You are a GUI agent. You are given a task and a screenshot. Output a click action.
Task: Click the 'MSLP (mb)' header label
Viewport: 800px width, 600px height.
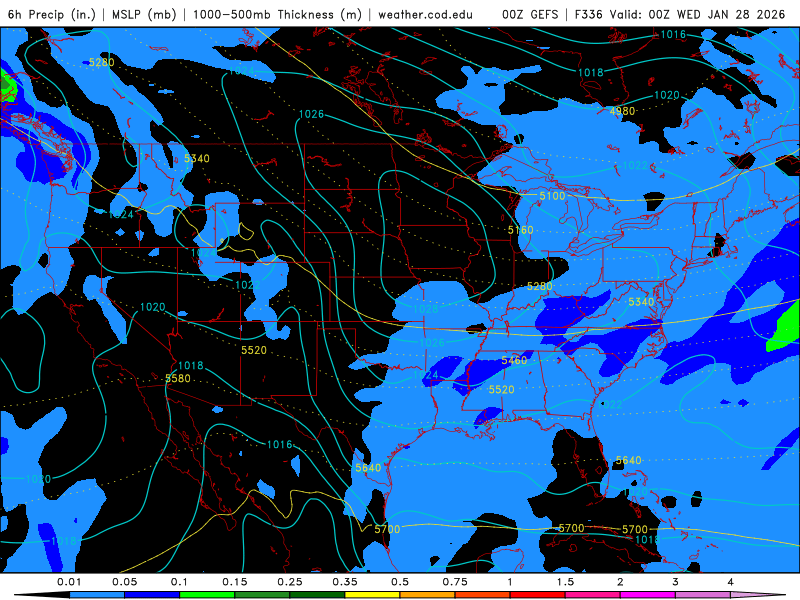coord(144,14)
